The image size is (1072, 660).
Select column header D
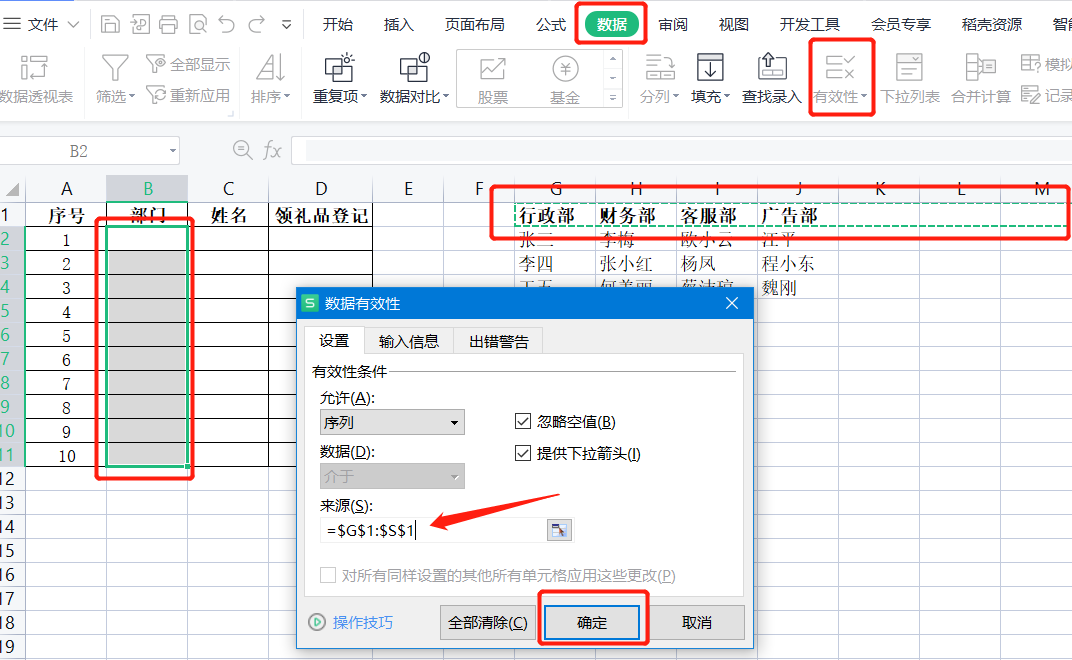tap(321, 189)
